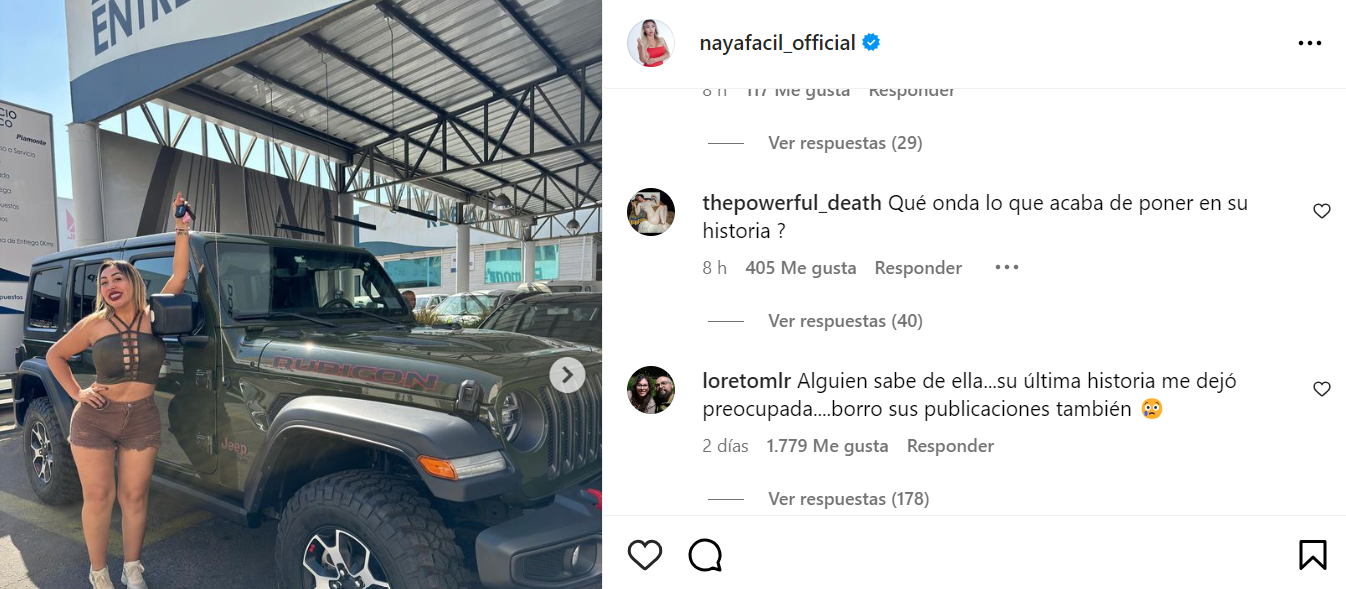Open the comment bubble icon
1346x589 pixels.
(x=706, y=554)
